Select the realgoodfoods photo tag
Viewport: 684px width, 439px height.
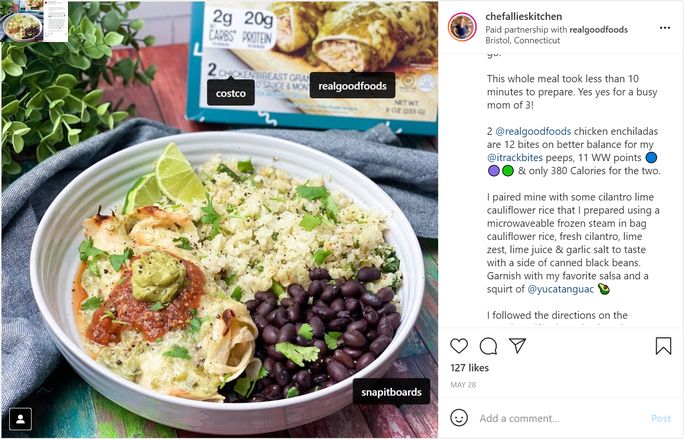[352, 85]
